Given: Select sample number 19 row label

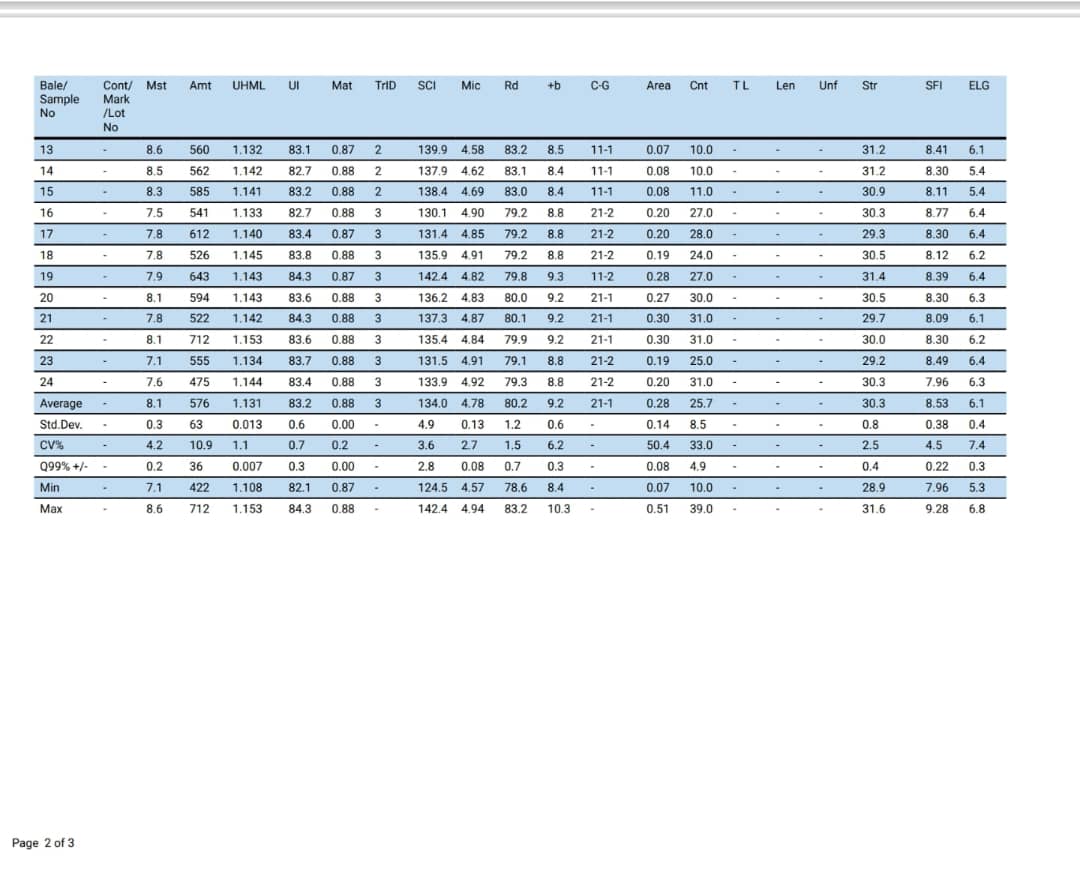Looking at the screenshot, I should click(46, 276).
